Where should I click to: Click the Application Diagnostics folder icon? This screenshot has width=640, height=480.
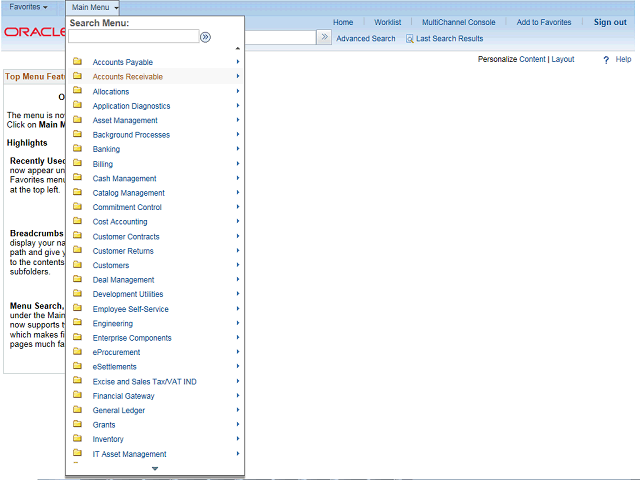(77, 105)
